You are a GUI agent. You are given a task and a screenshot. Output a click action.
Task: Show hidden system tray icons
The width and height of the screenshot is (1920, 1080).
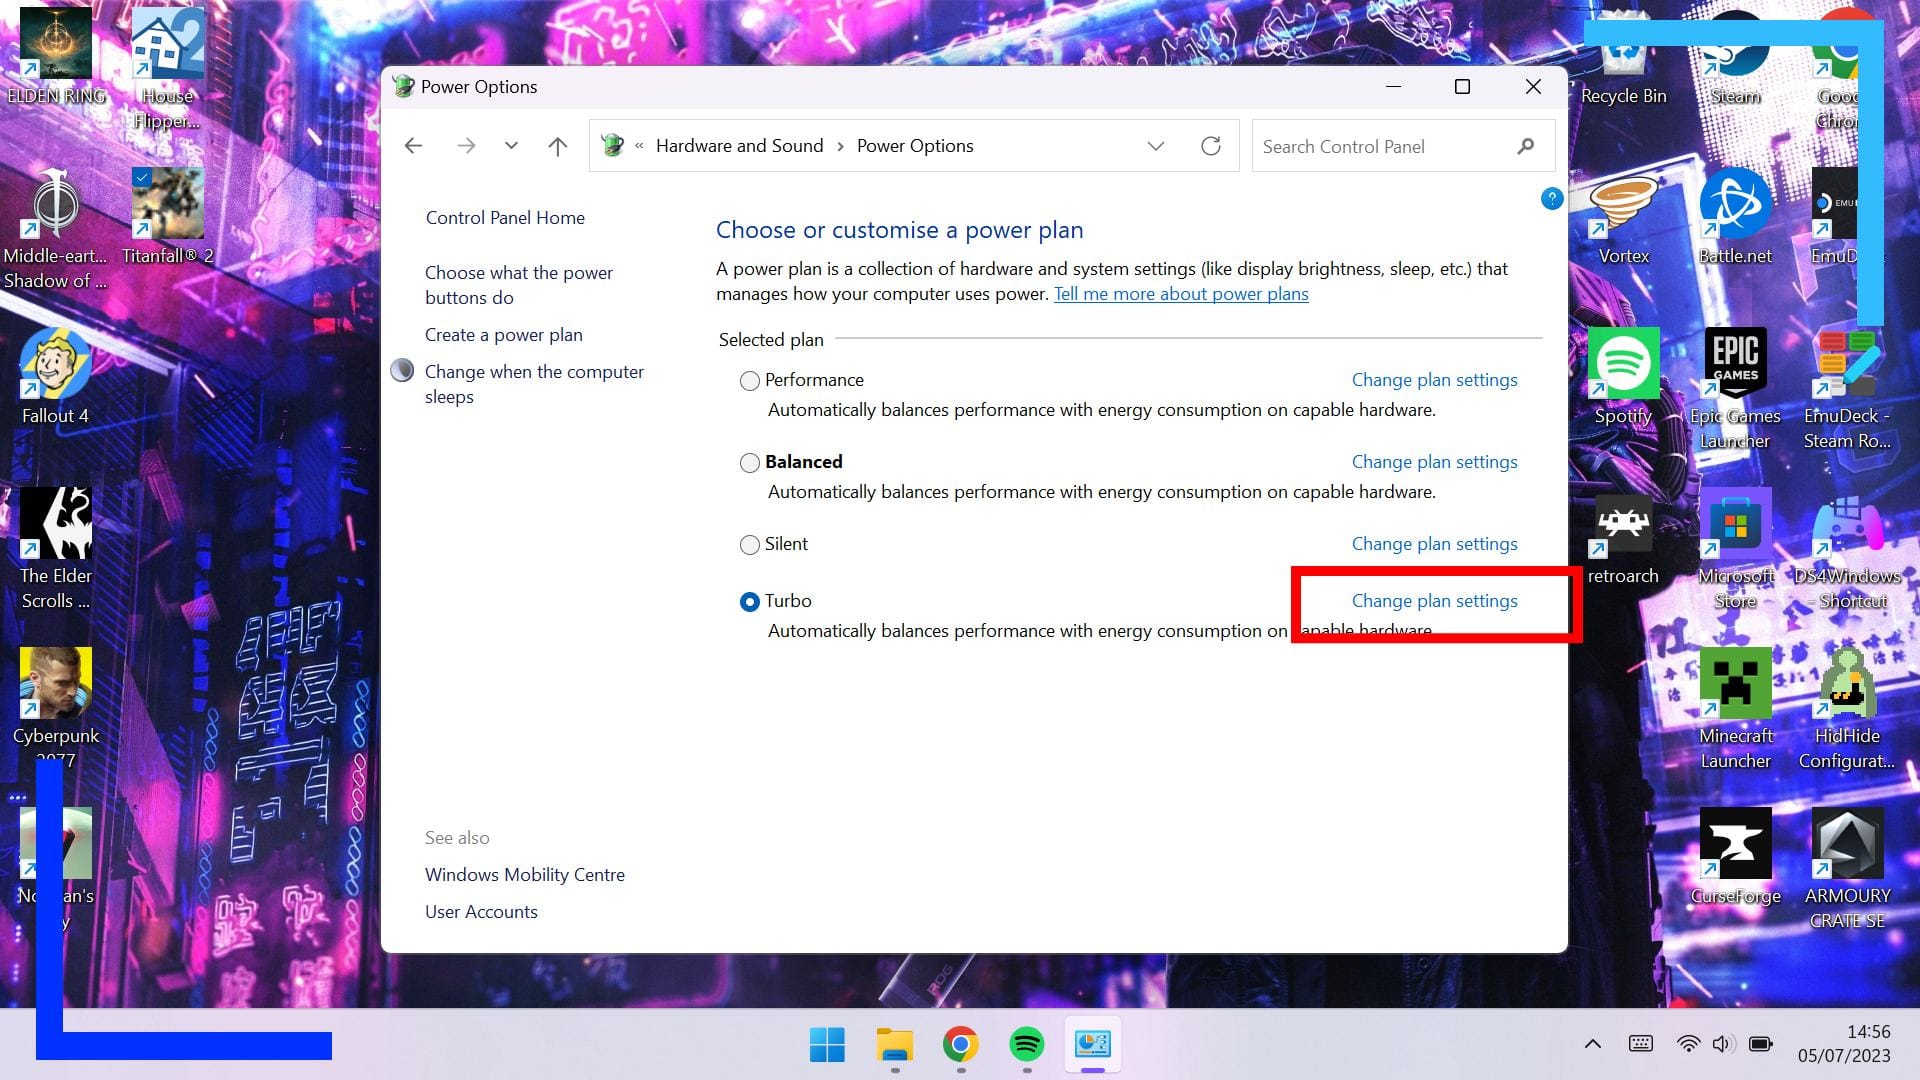(1593, 1044)
